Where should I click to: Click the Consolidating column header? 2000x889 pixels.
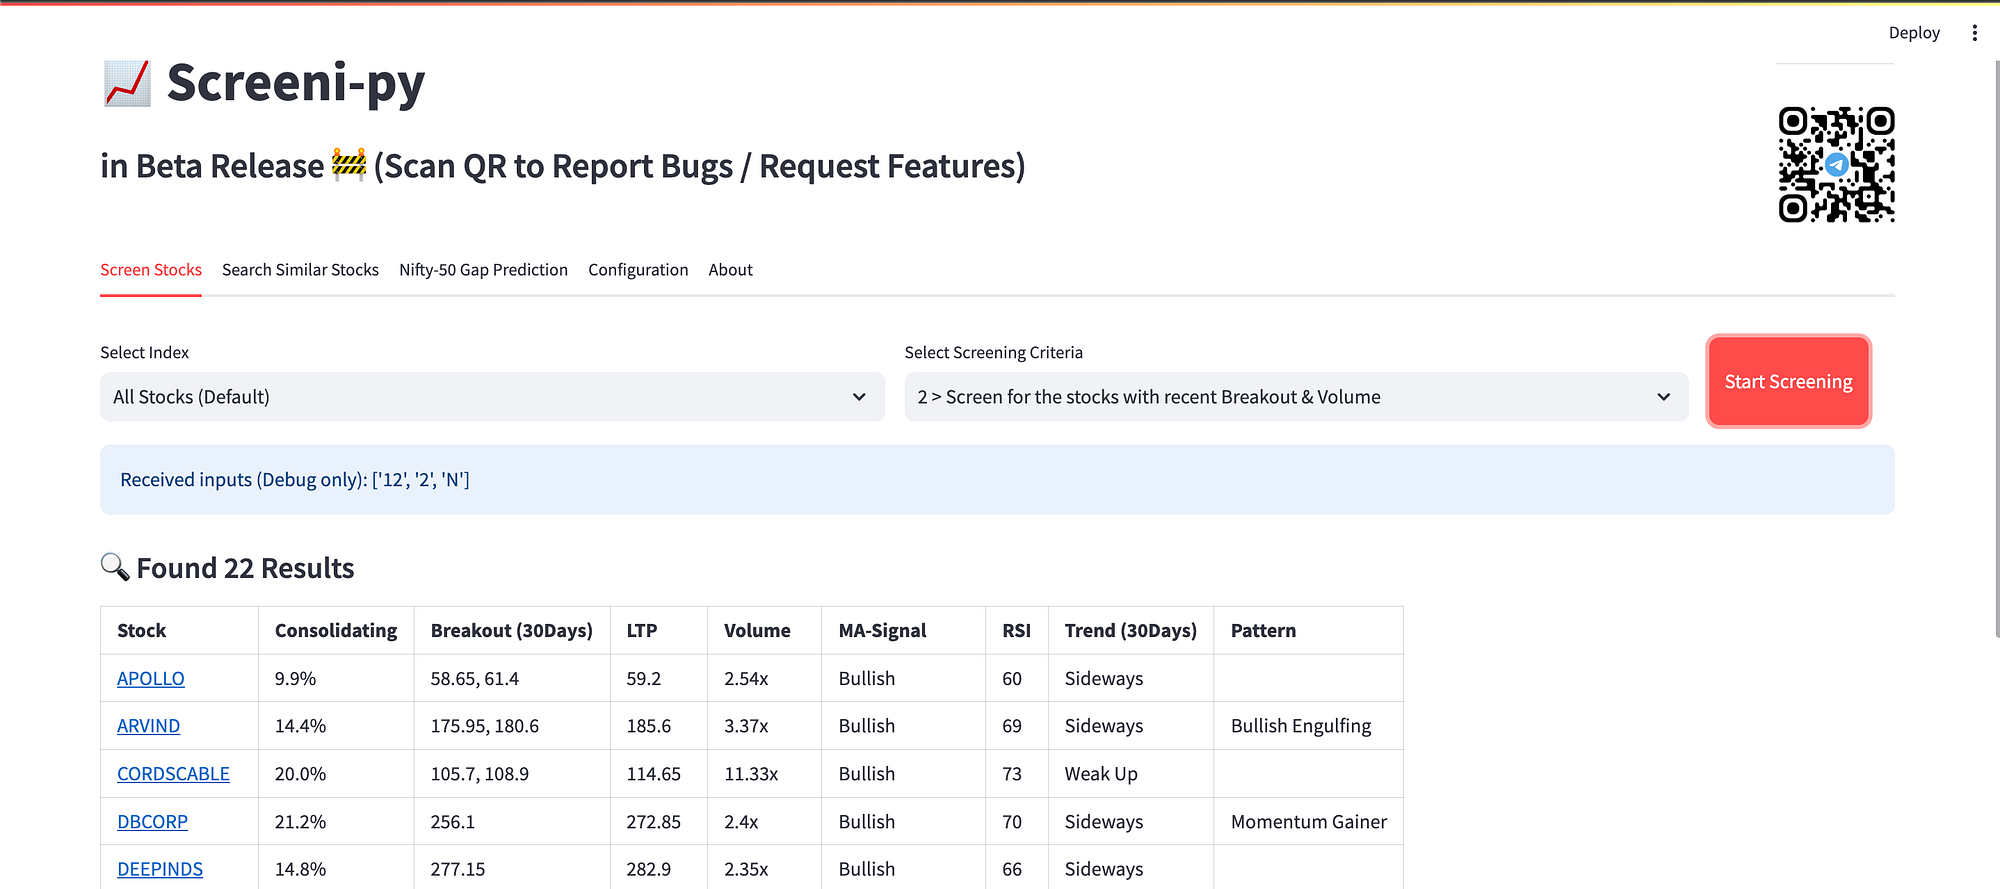coord(336,630)
